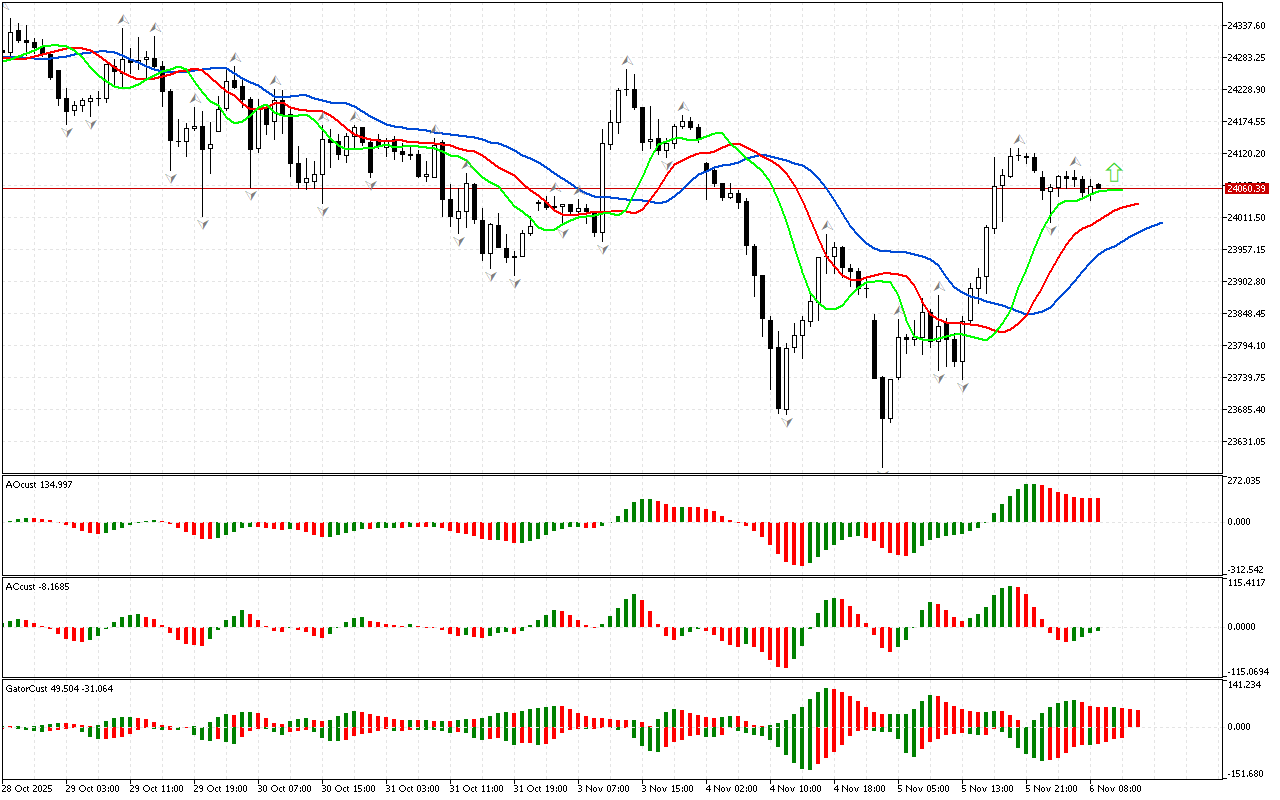1280x800 pixels.
Task: Click the 272.035 AOcust scale value
Action: [1244, 482]
